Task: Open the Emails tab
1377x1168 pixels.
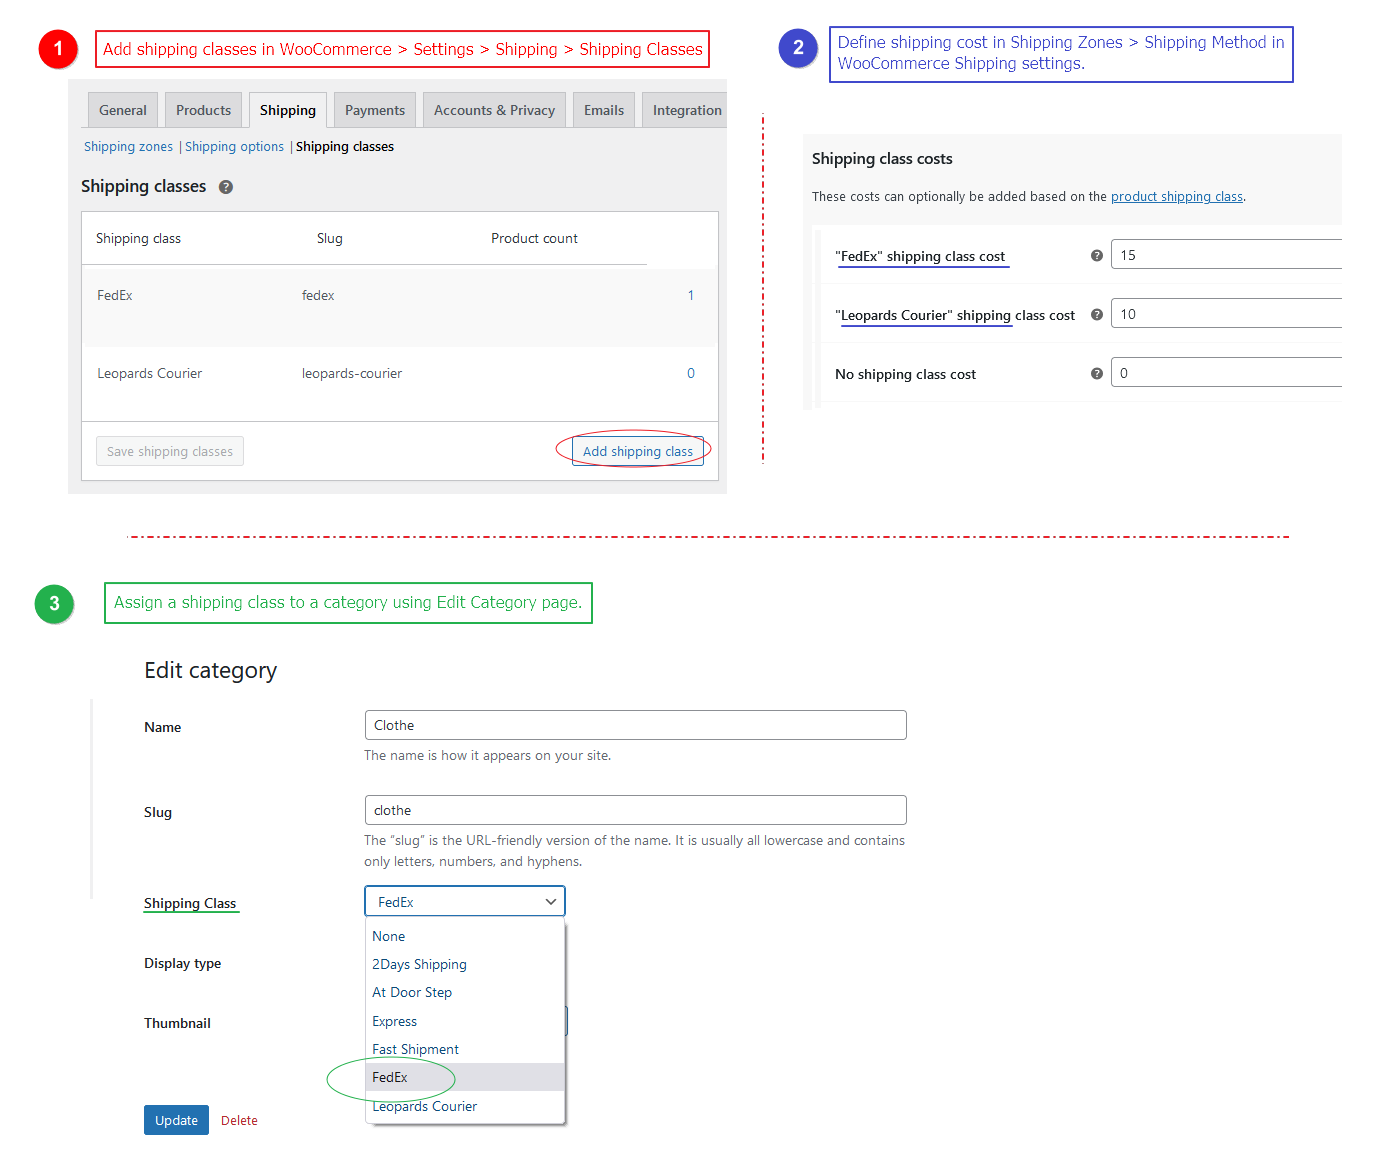Action: click(x=604, y=110)
